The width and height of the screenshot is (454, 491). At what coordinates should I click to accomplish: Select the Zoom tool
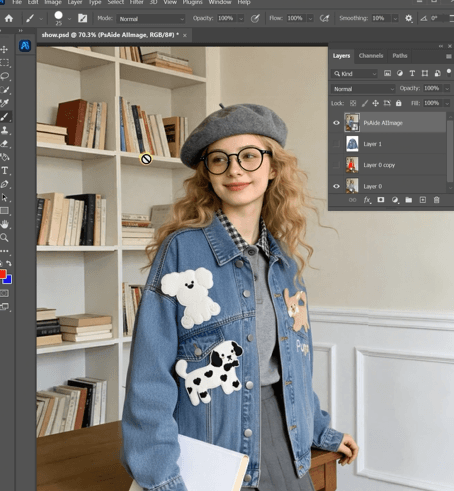click(5, 238)
